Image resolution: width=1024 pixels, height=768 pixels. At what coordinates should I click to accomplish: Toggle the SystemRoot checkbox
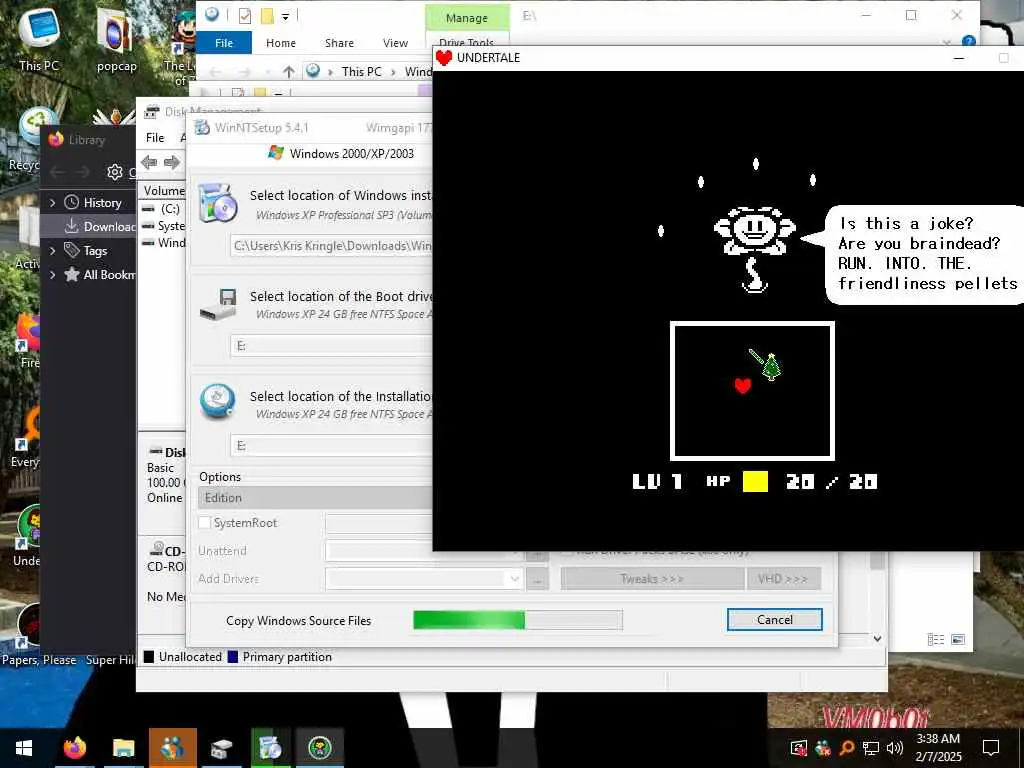pyautogui.click(x=204, y=522)
